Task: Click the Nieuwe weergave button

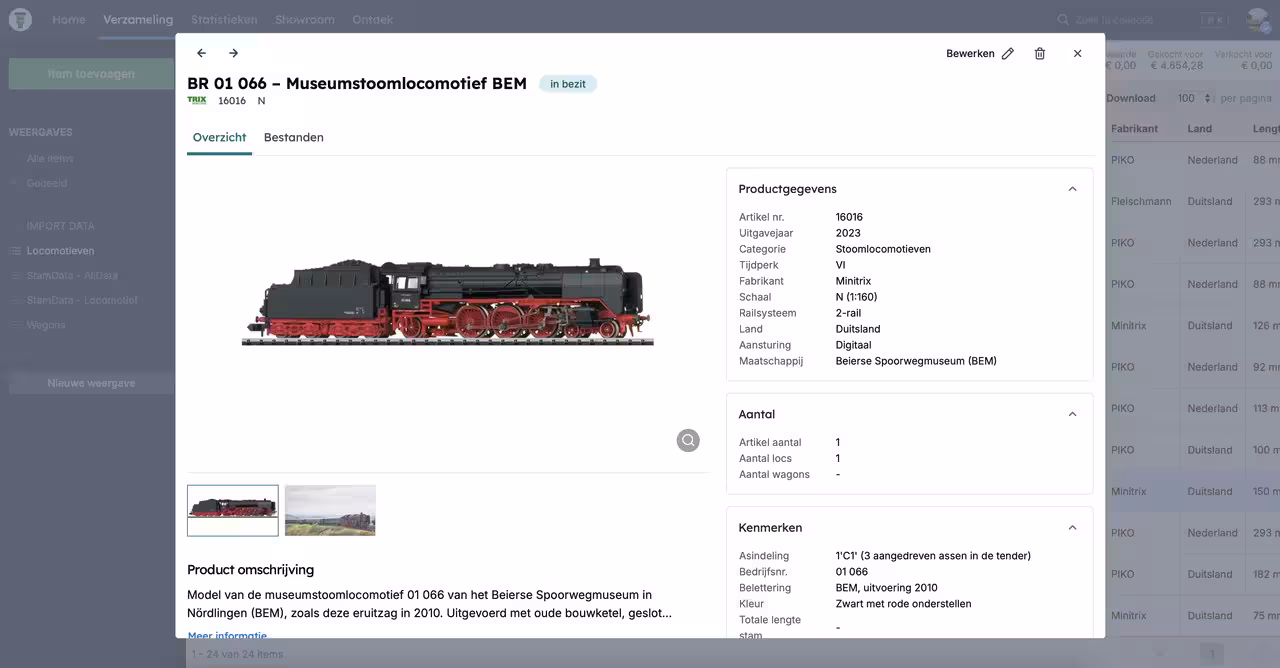Action: 91,383
